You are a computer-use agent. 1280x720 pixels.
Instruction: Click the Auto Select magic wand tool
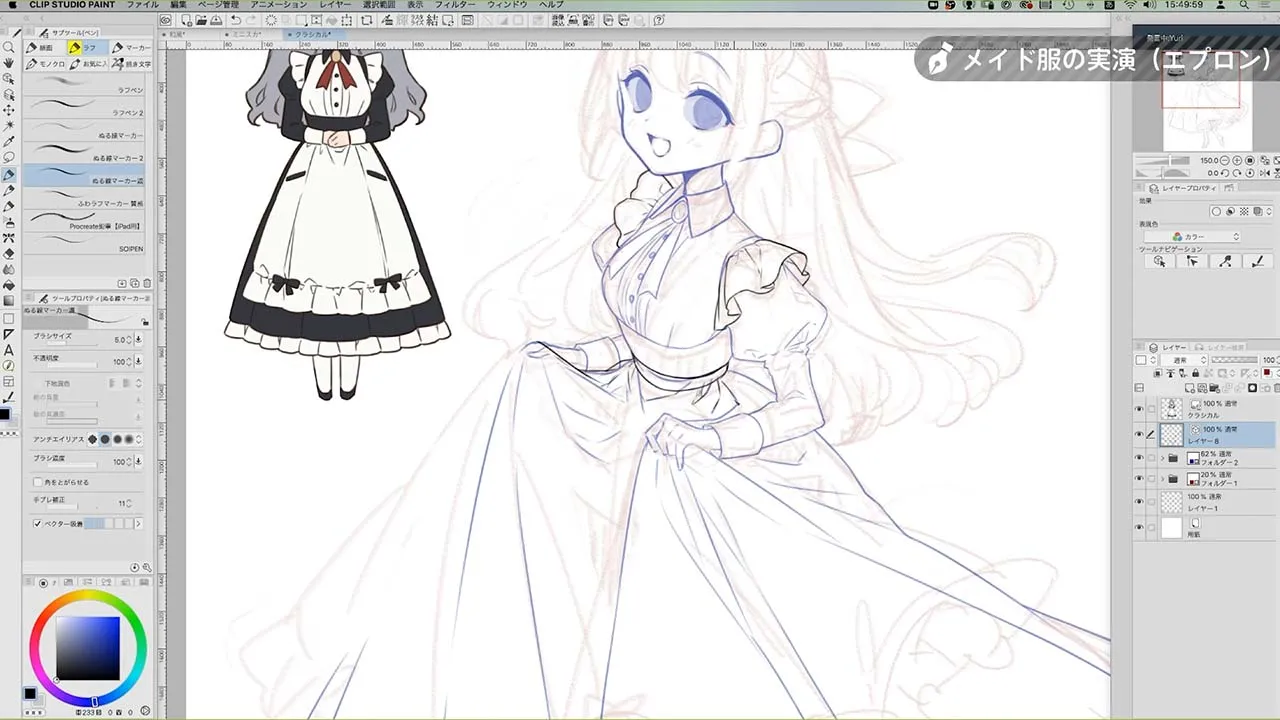[x=9, y=126]
